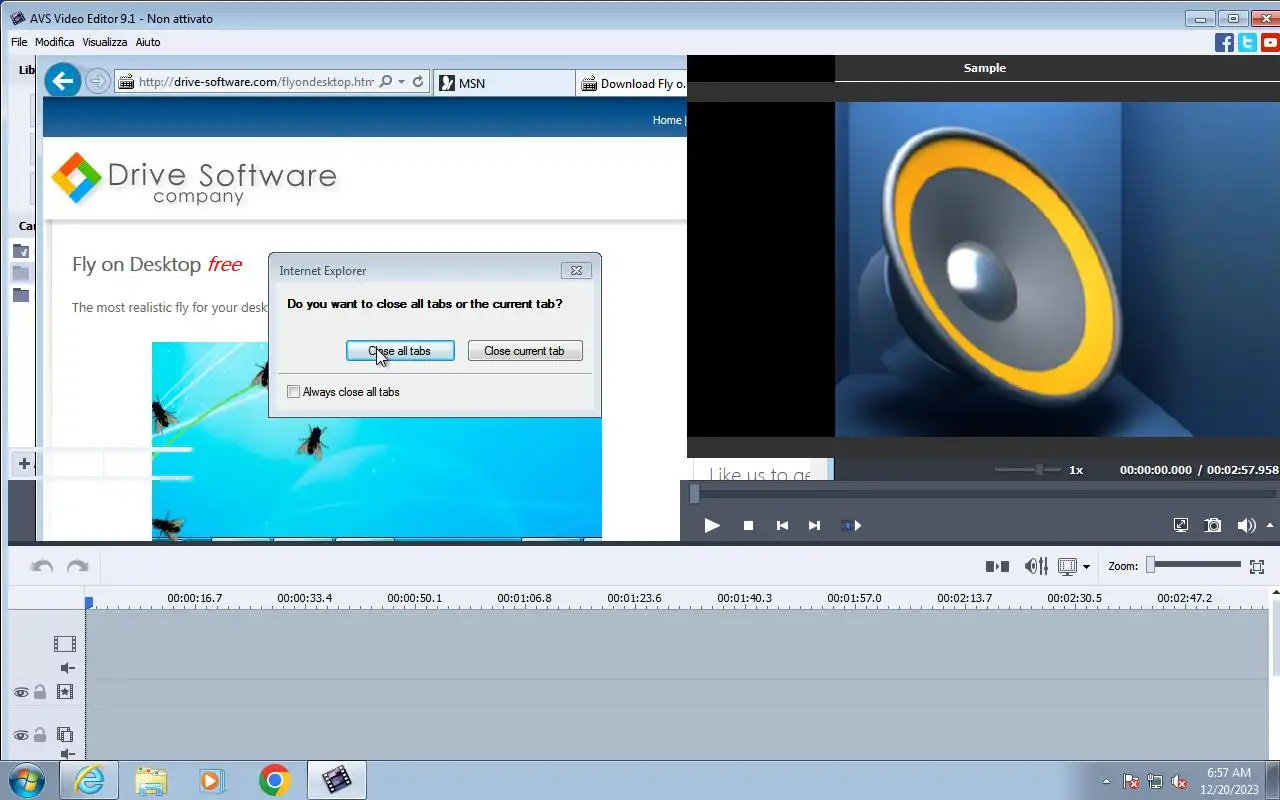Lock the video effects track
The height and width of the screenshot is (800, 1280).
coord(40,691)
